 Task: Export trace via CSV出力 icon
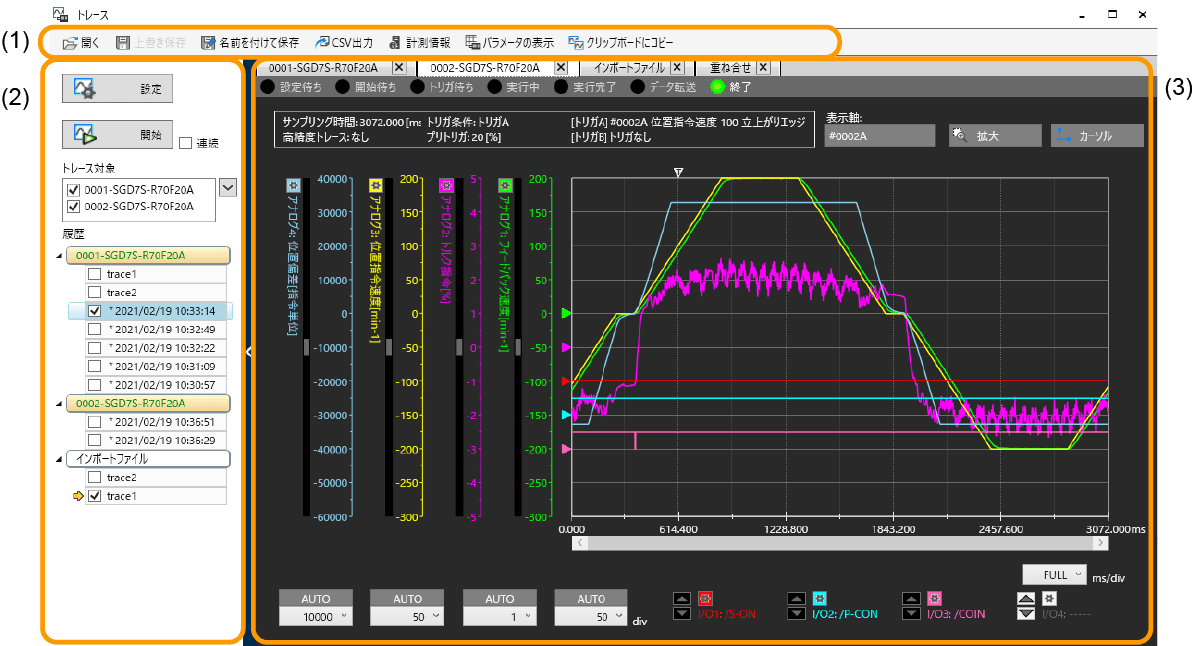[x=322, y=43]
